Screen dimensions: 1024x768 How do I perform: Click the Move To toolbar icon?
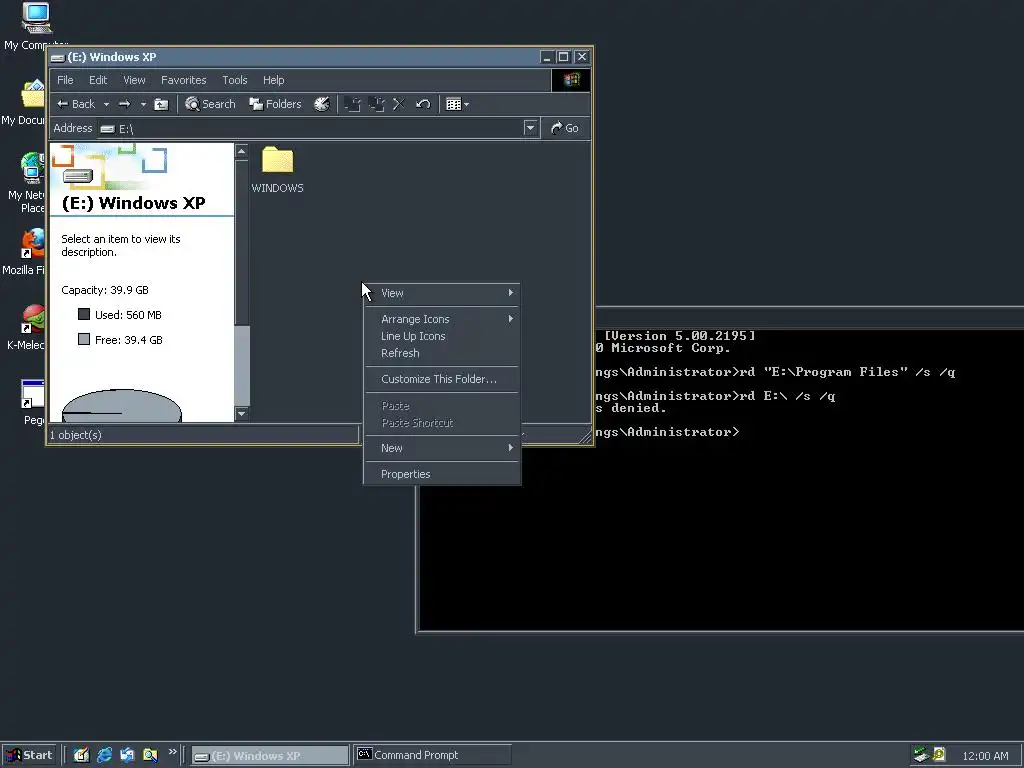[353, 104]
